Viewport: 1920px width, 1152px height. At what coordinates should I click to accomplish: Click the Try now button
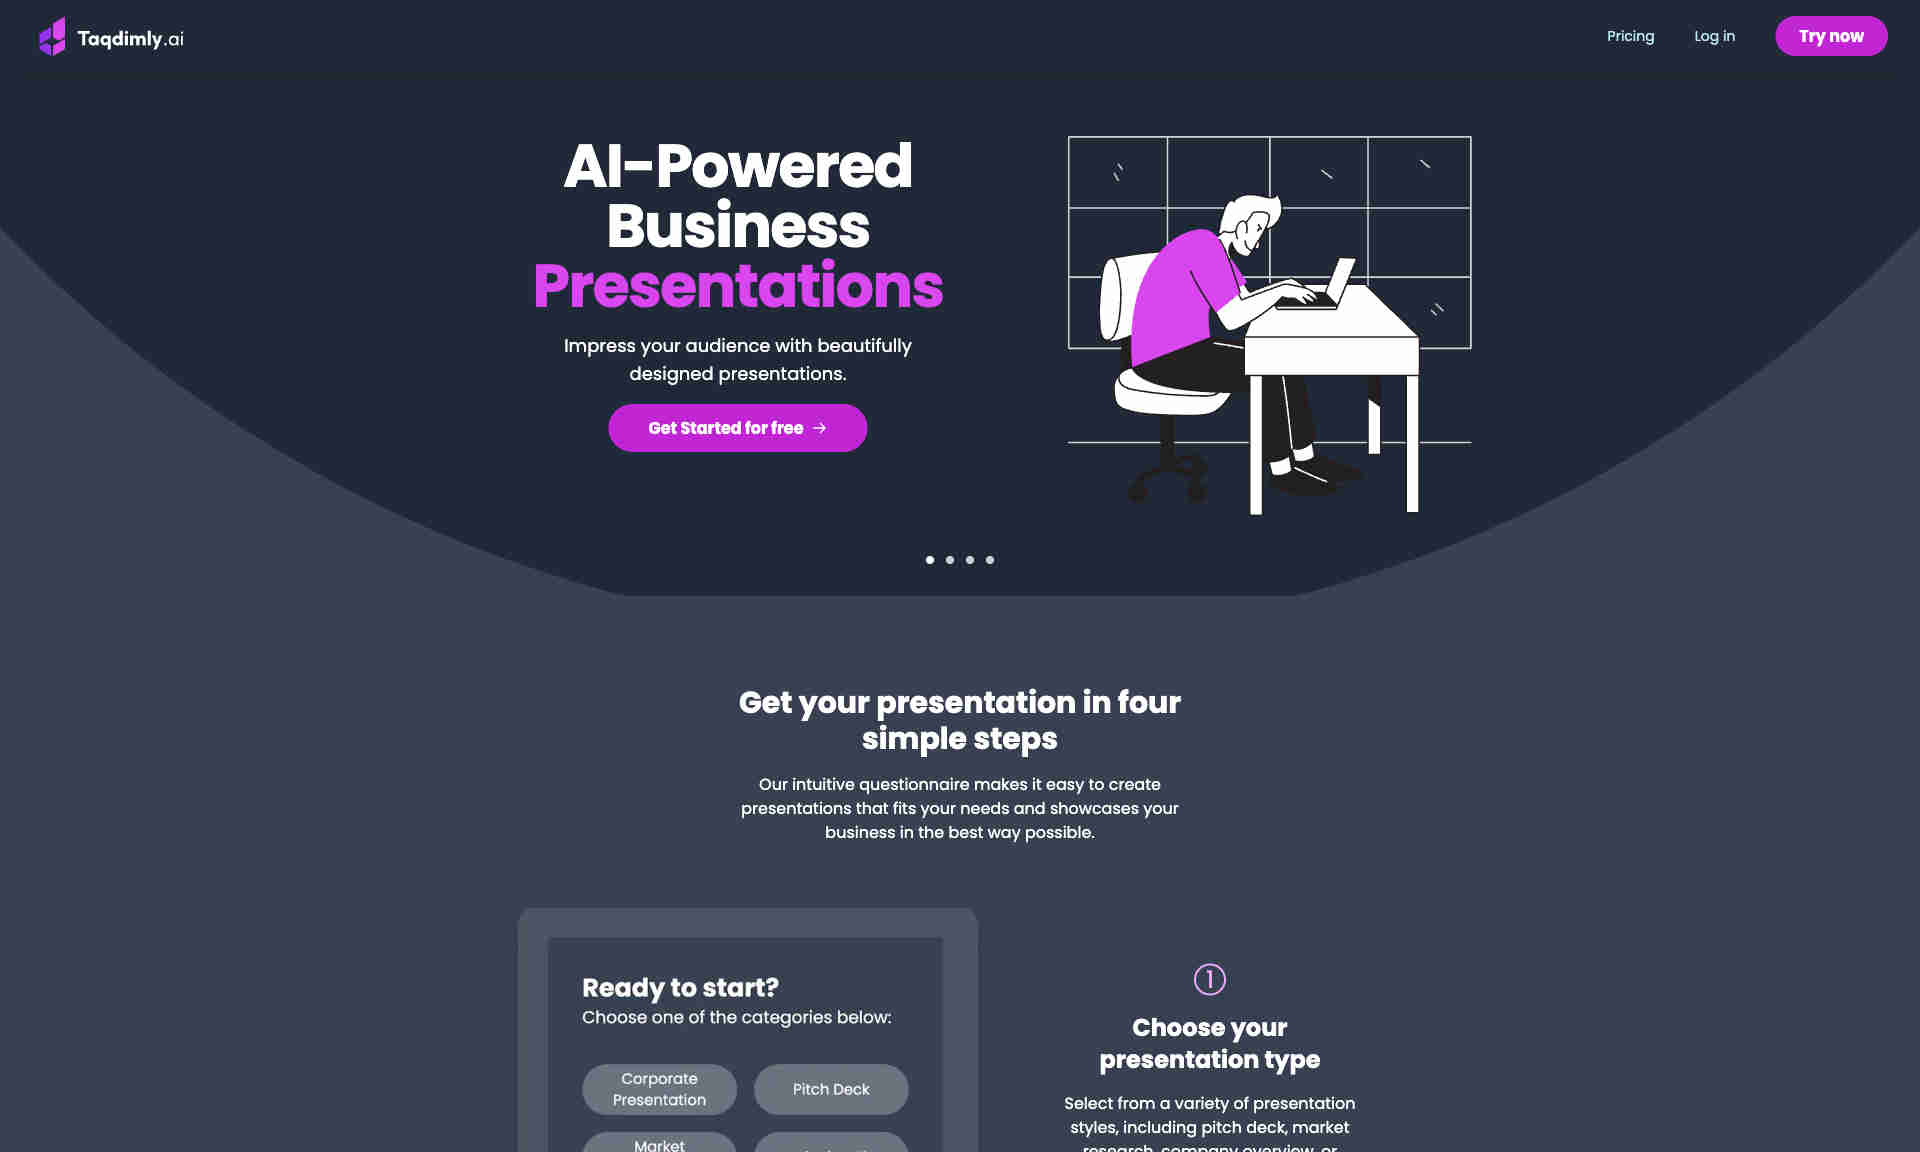(x=1831, y=36)
